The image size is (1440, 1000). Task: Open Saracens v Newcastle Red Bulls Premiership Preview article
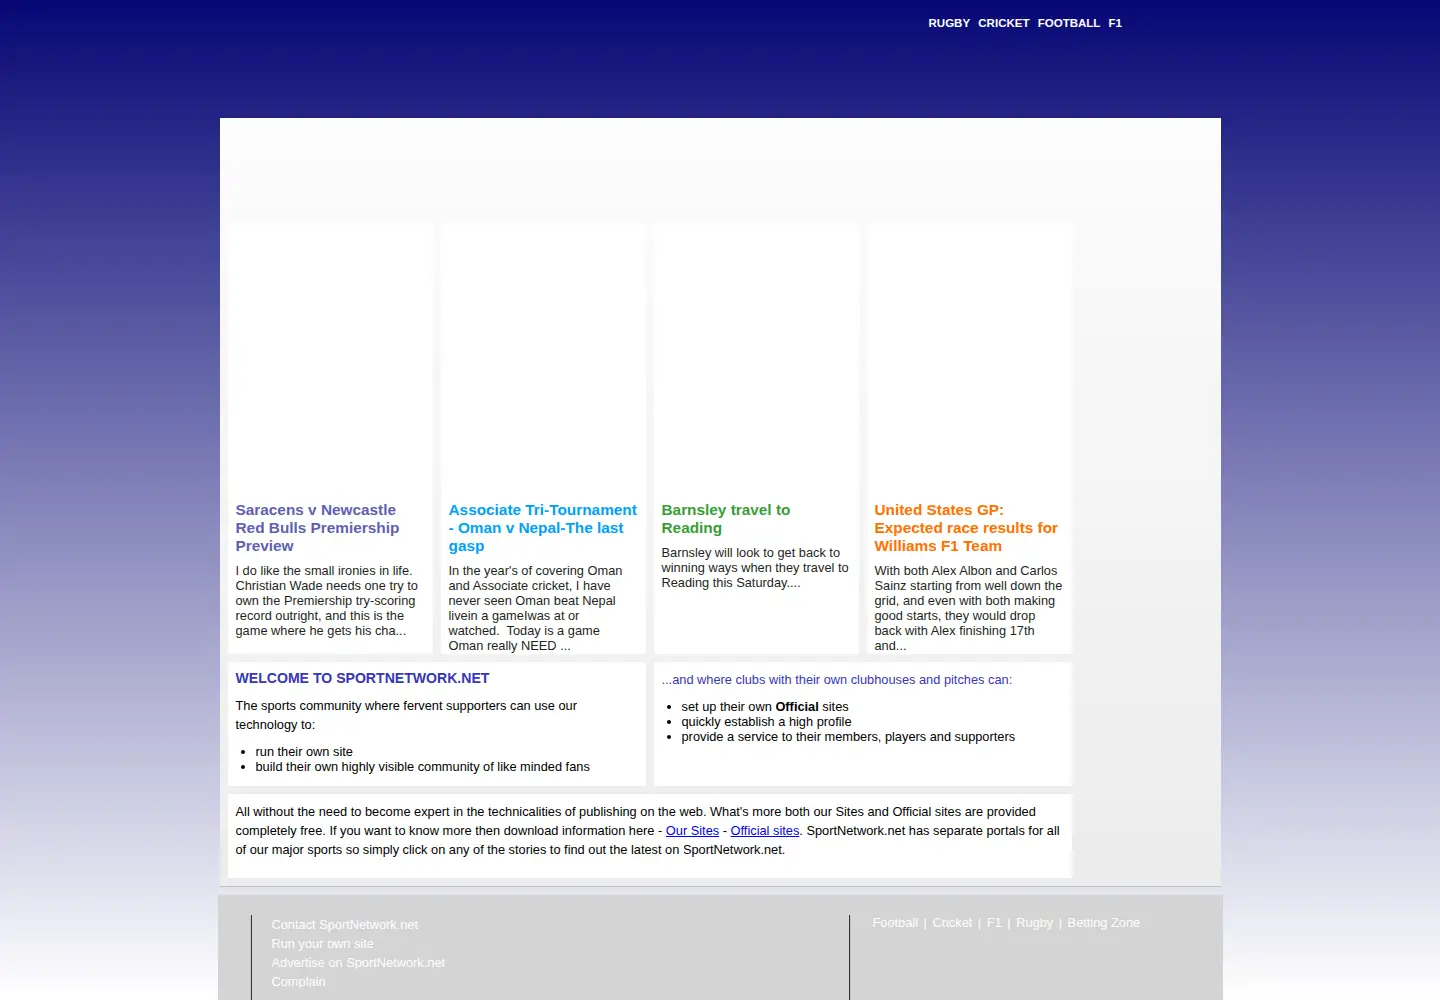pyautogui.click(x=317, y=528)
